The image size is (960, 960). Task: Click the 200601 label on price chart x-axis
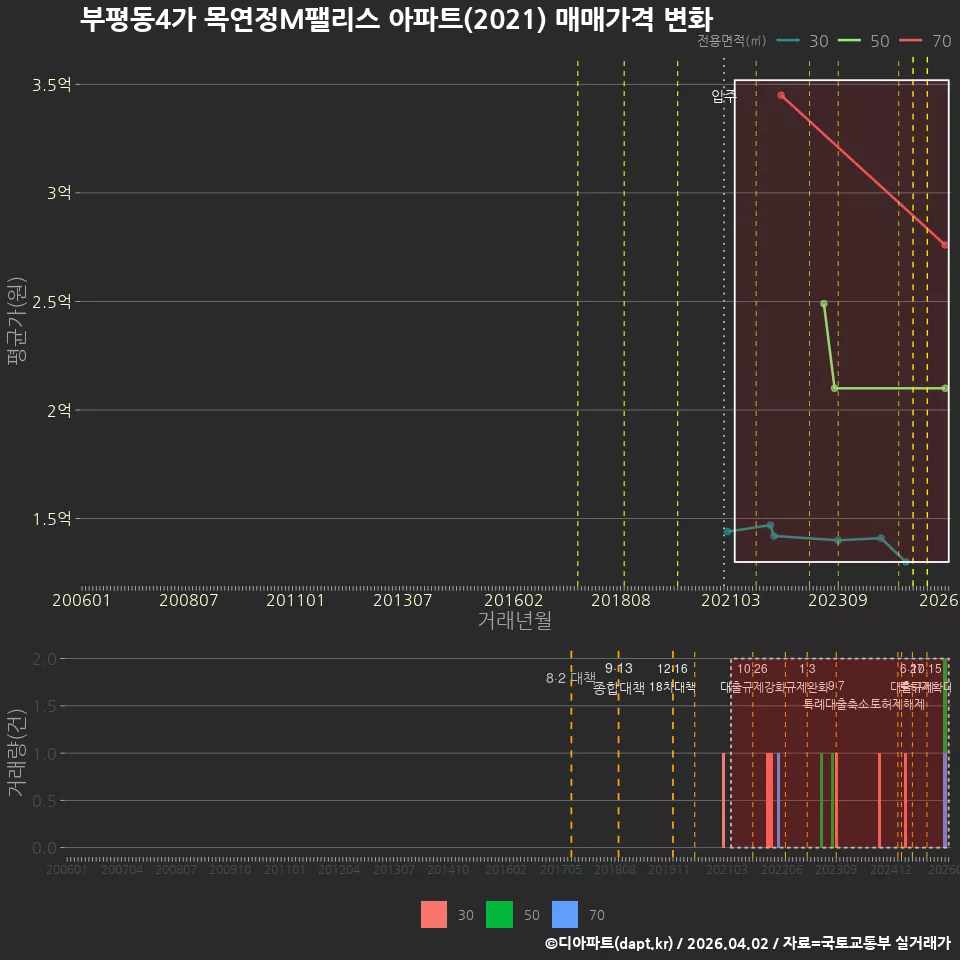click(x=81, y=600)
